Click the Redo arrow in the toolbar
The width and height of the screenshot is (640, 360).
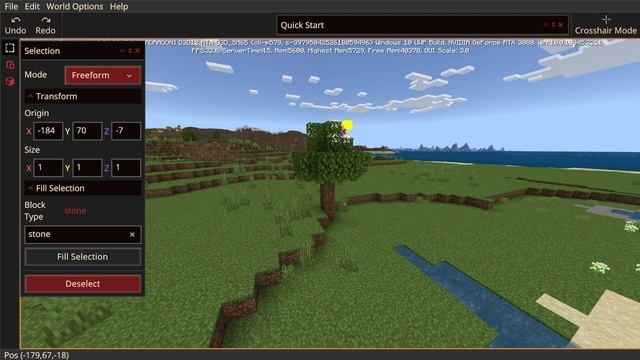pos(45,20)
